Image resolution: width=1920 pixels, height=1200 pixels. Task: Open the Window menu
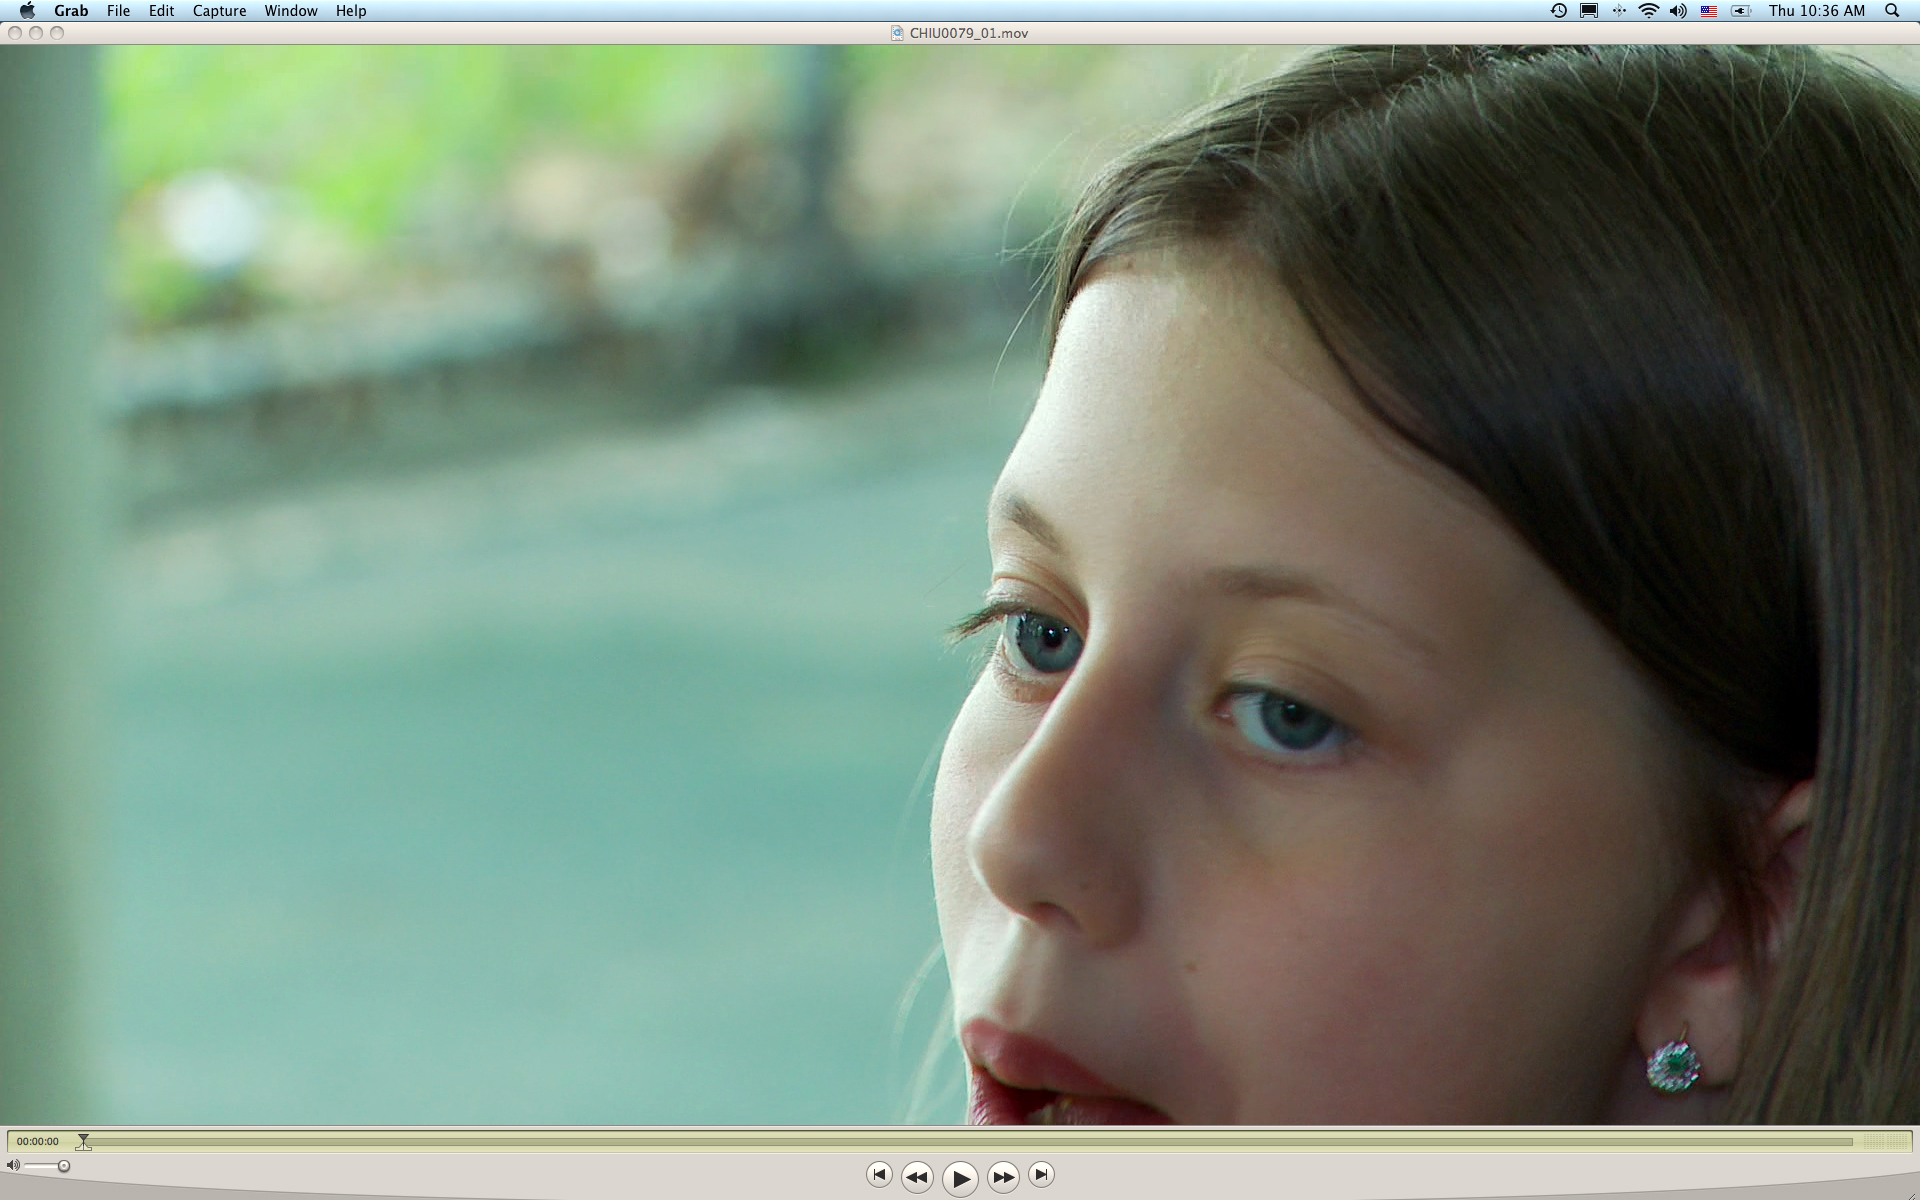coord(291,11)
